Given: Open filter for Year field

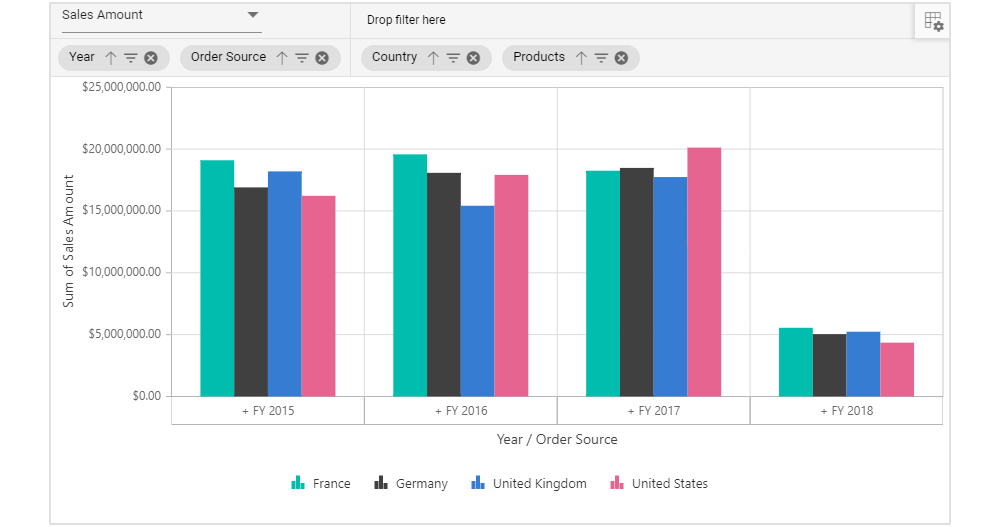Looking at the screenshot, I should click(131, 58).
